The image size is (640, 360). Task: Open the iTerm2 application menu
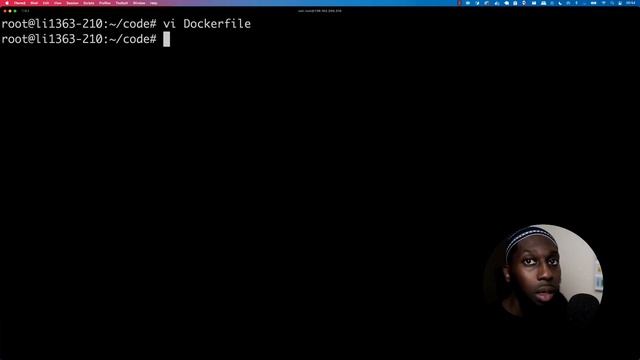(x=20, y=3)
